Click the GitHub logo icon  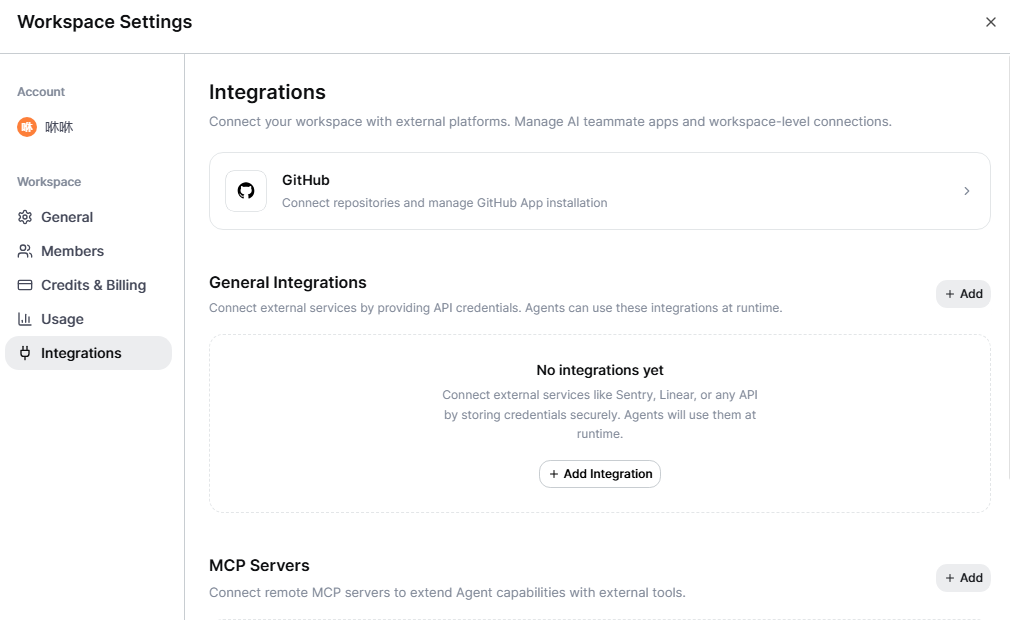(x=245, y=191)
